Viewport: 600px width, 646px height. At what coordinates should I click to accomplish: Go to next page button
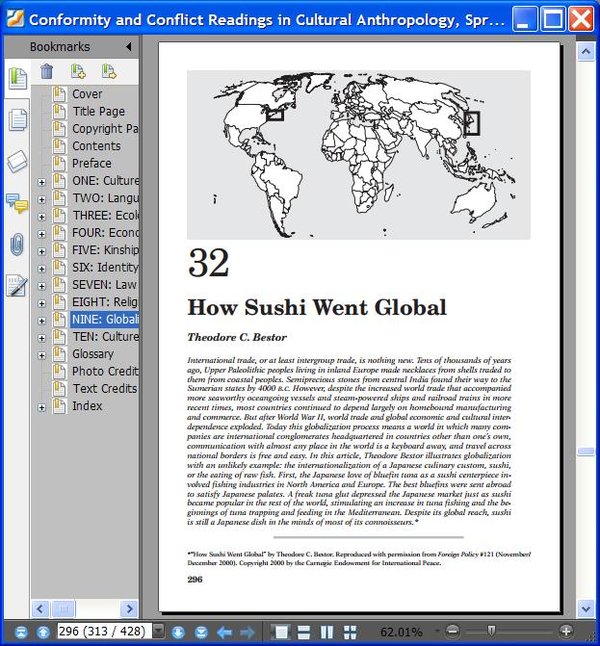(178, 632)
